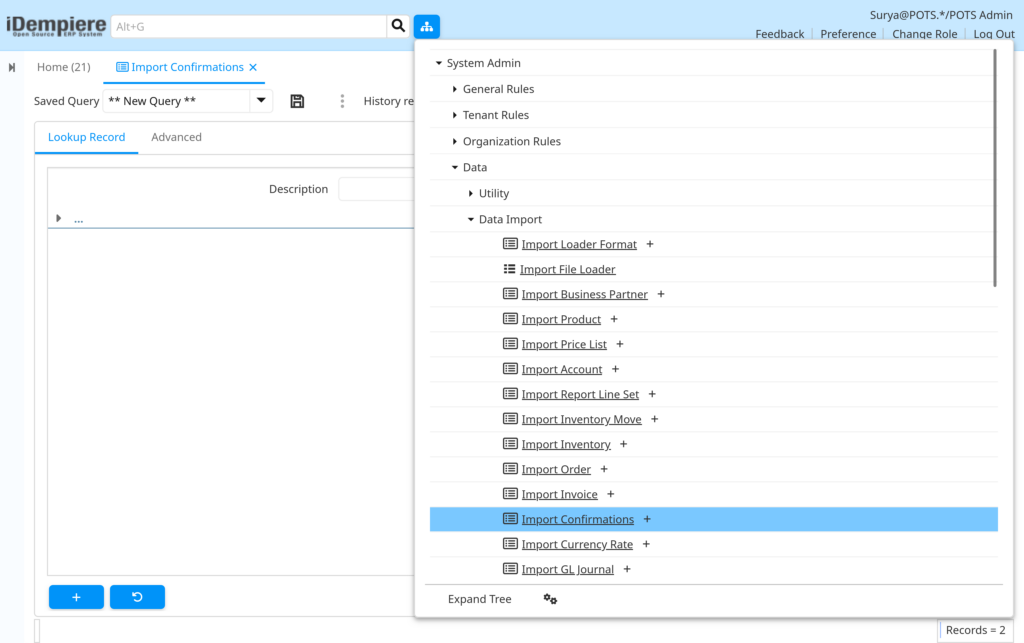Expand the Tenant Rules node
The height and width of the screenshot is (643, 1024).
tap(455, 115)
